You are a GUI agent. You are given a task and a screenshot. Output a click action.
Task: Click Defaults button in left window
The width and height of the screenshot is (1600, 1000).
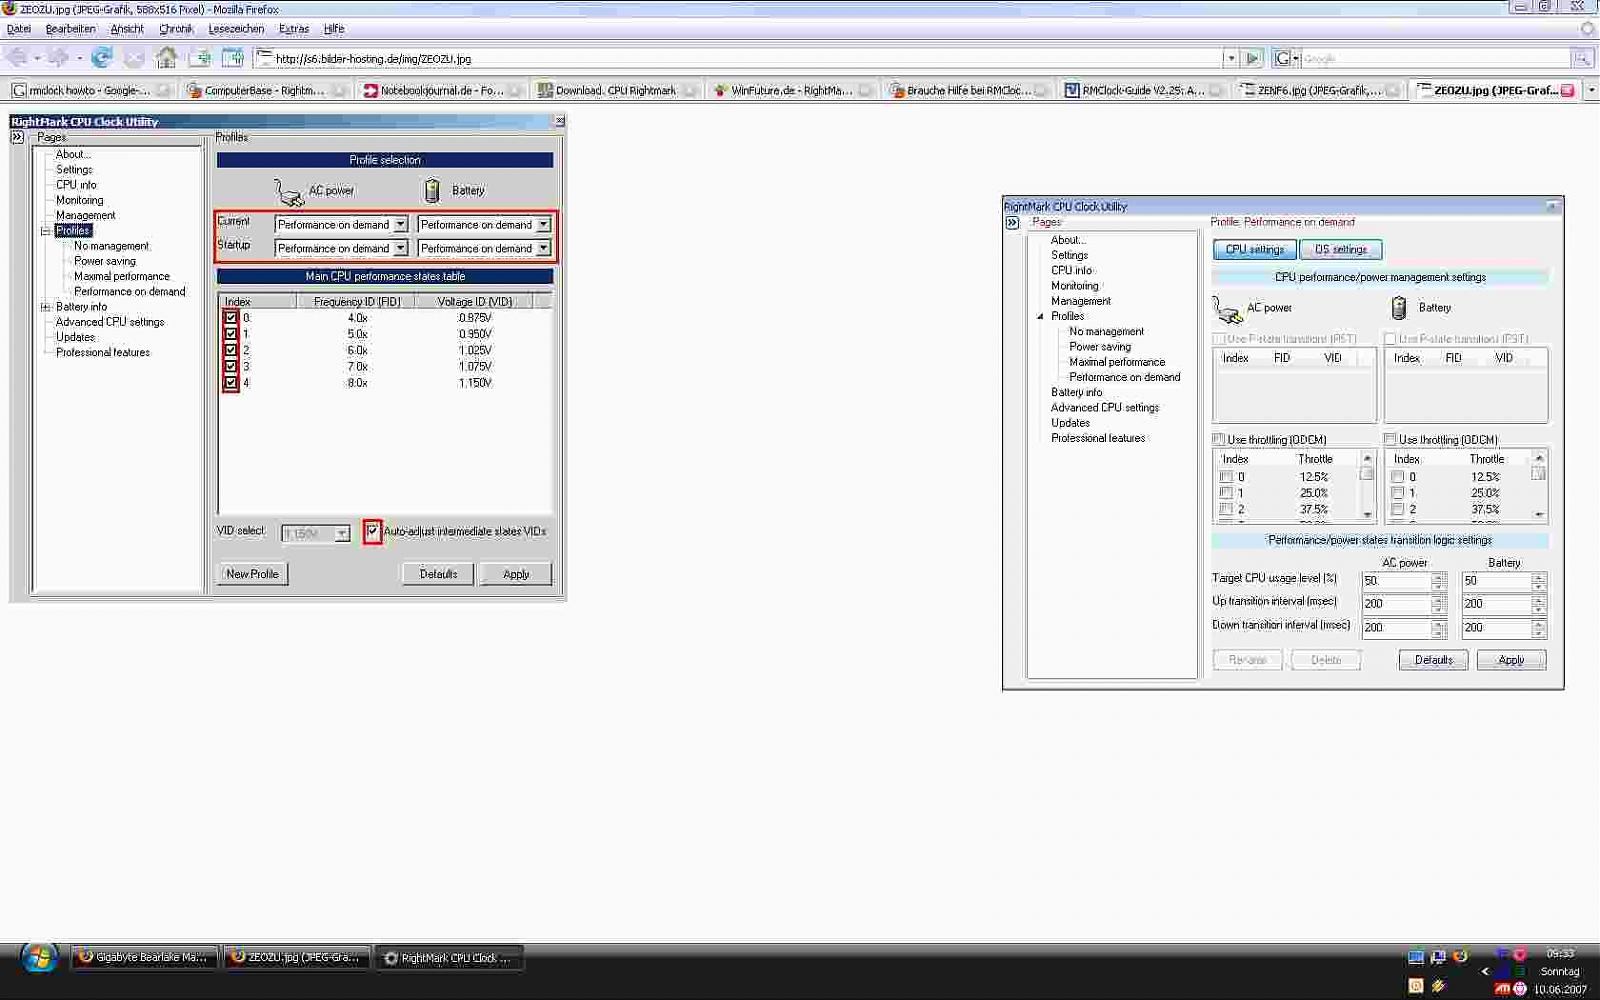438,574
